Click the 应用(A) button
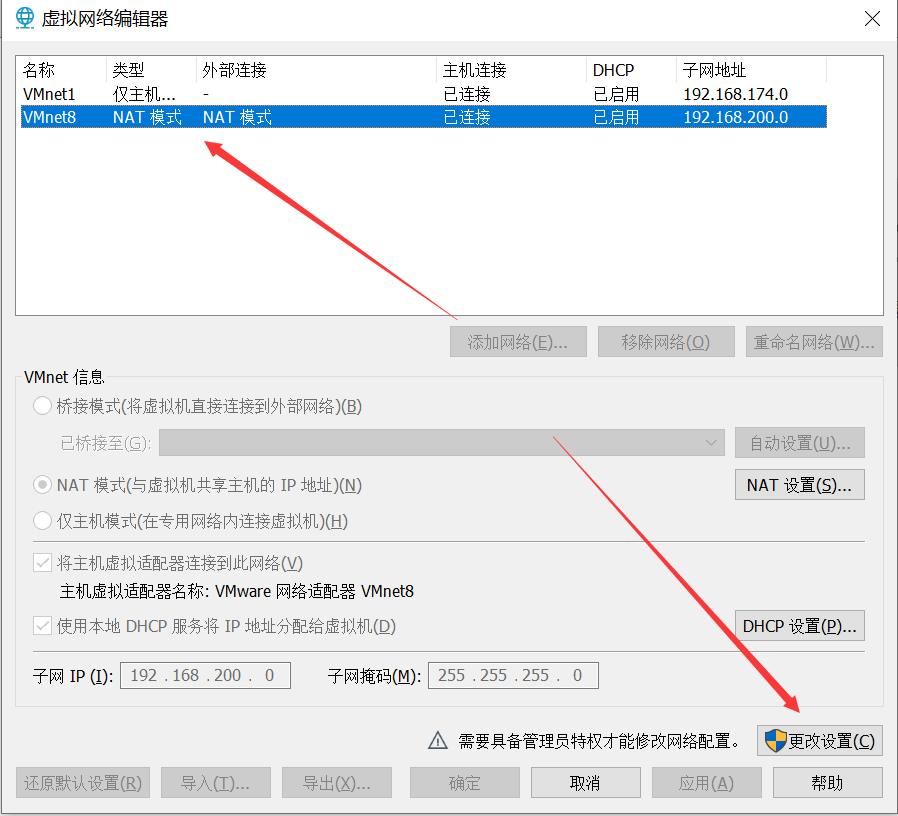 [707, 783]
